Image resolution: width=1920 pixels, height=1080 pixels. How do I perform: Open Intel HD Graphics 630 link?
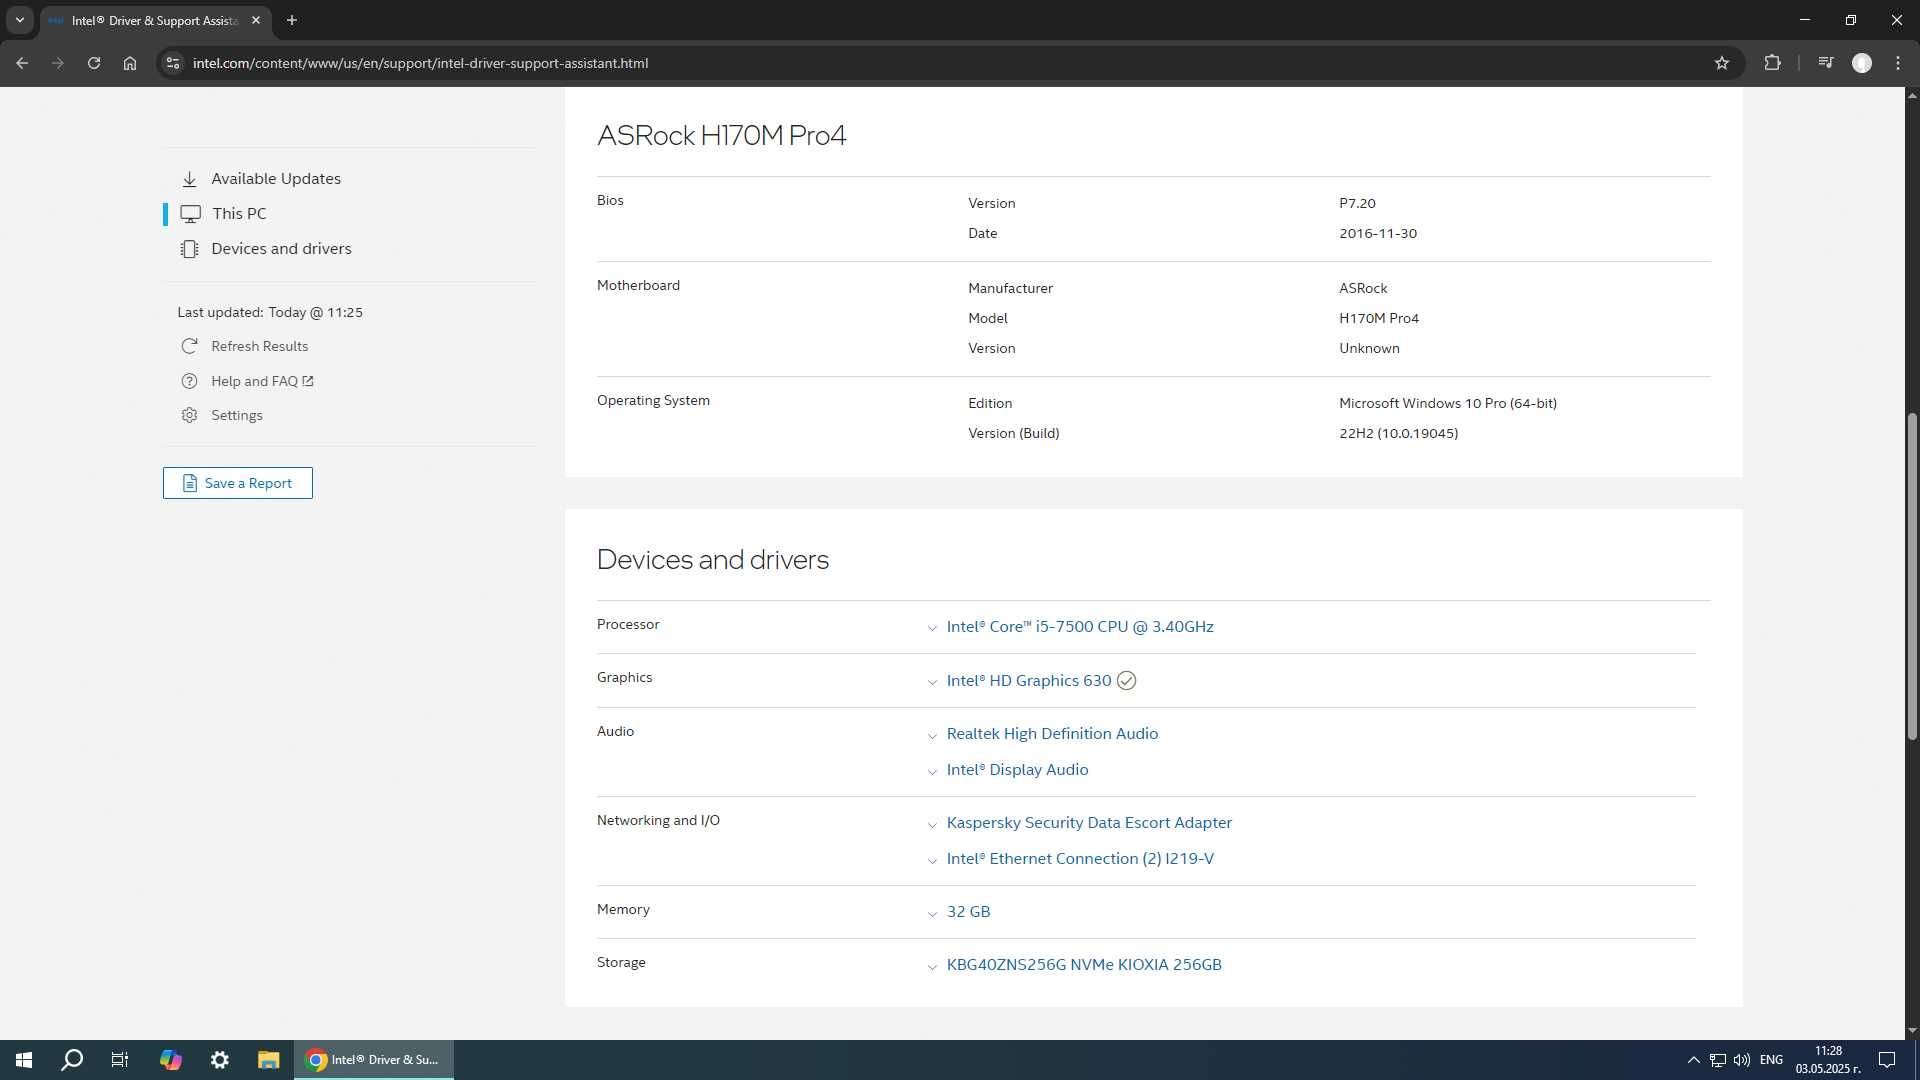pyautogui.click(x=1029, y=680)
